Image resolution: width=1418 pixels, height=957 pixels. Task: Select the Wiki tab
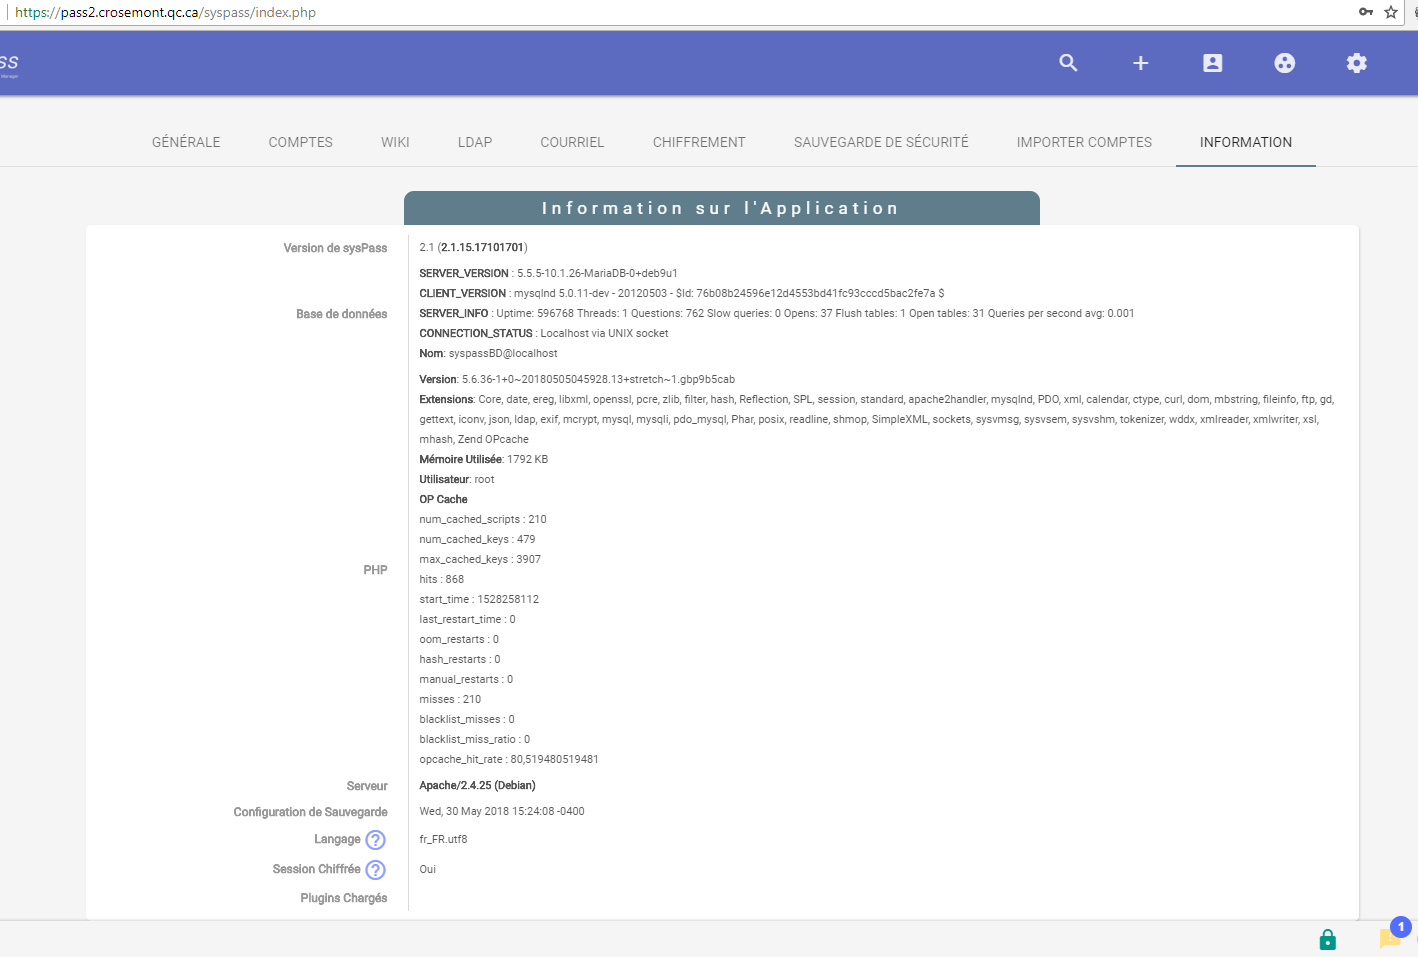click(x=395, y=142)
